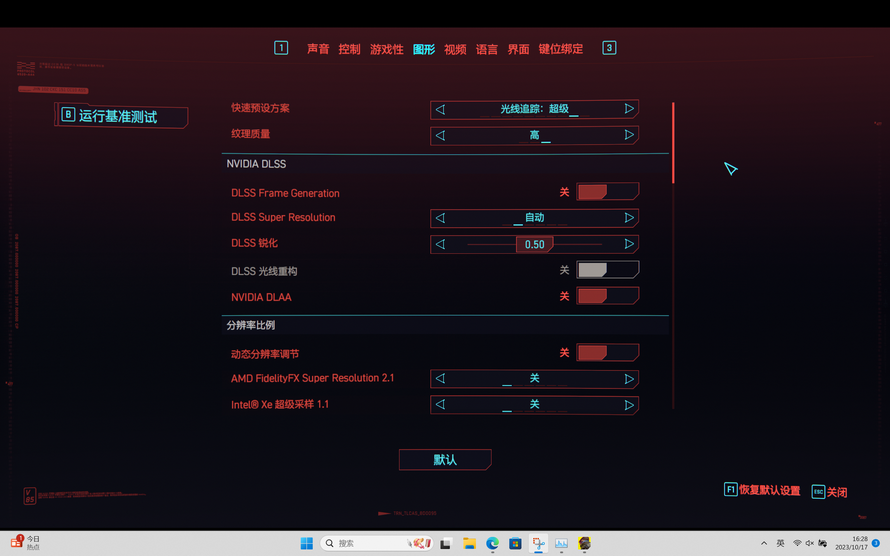Click the previous-tab key icon labeled 1
The image size is (890, 556).
(x=281, y=48)
